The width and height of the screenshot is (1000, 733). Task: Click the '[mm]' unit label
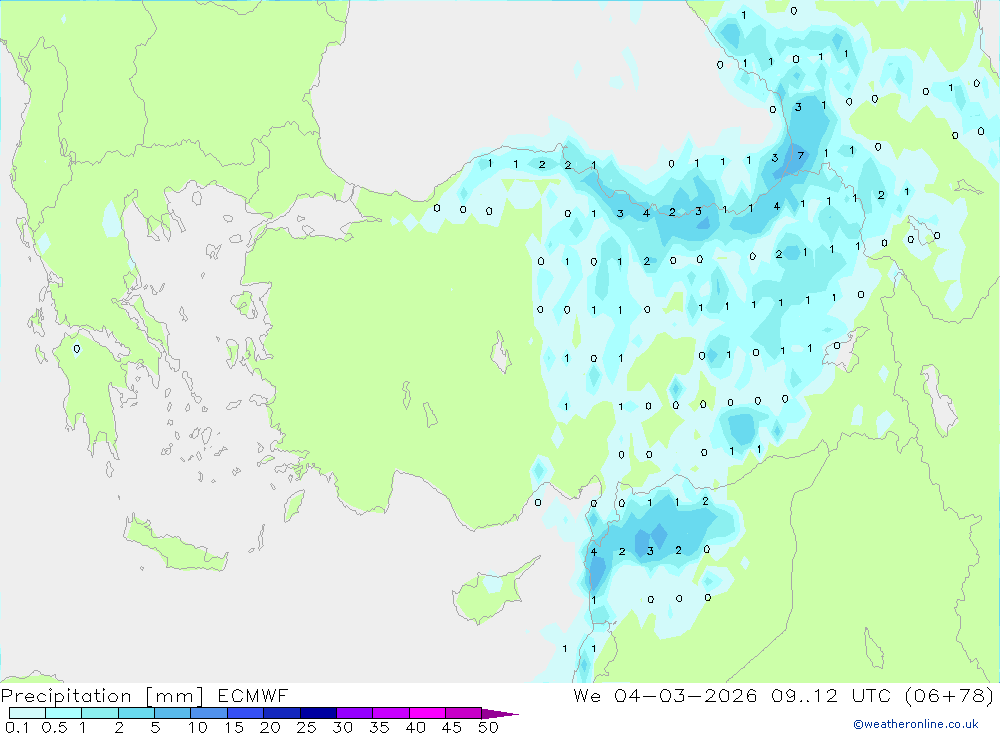tap(174, 695)
